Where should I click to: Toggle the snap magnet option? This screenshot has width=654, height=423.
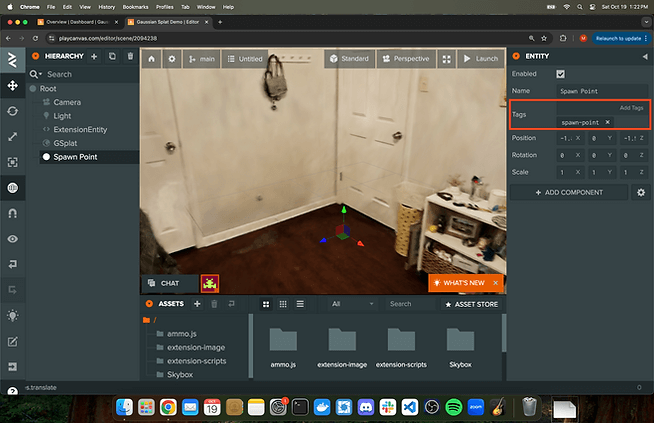click(x=13, y=214)
